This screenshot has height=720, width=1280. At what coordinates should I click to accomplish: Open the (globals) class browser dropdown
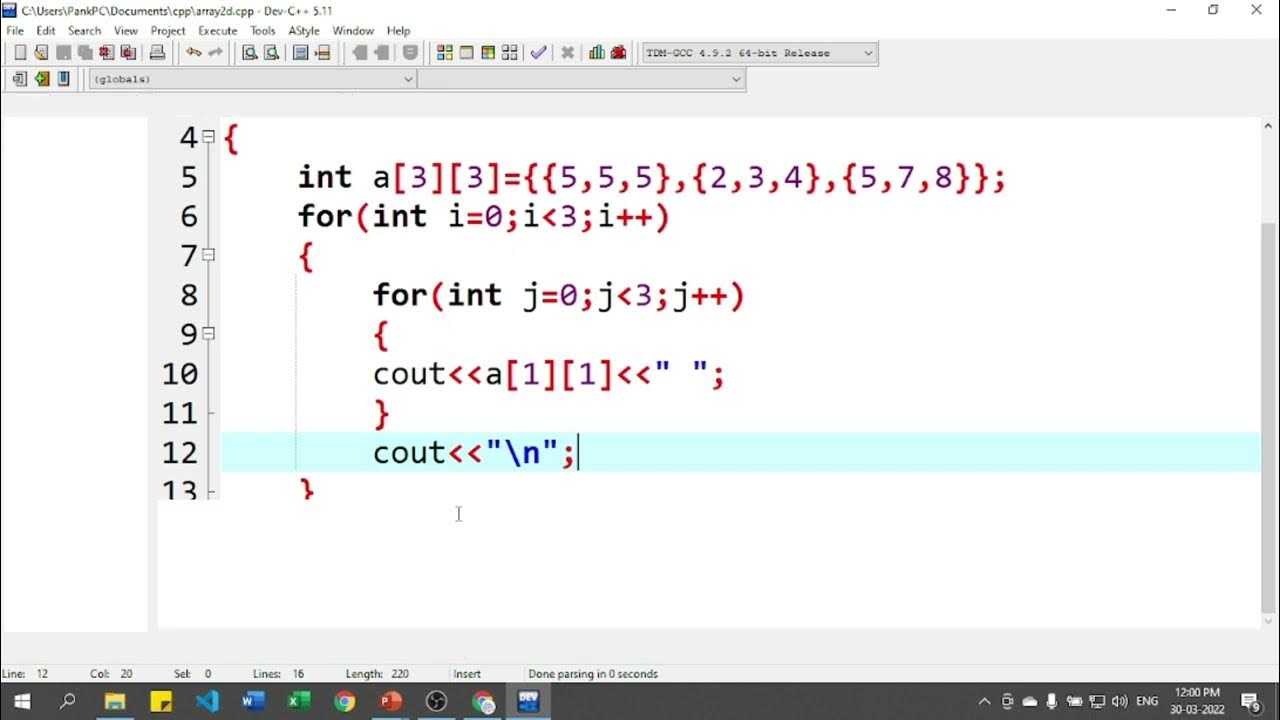coord(408,78)
